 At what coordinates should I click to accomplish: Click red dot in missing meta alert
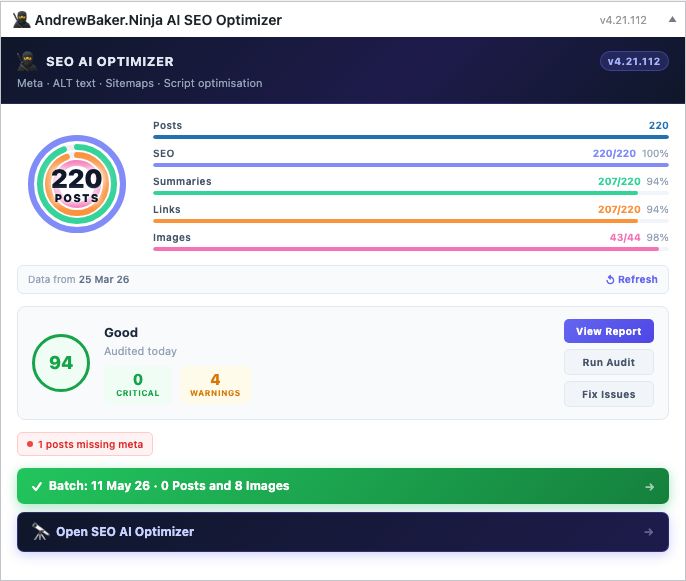[30, 444]
